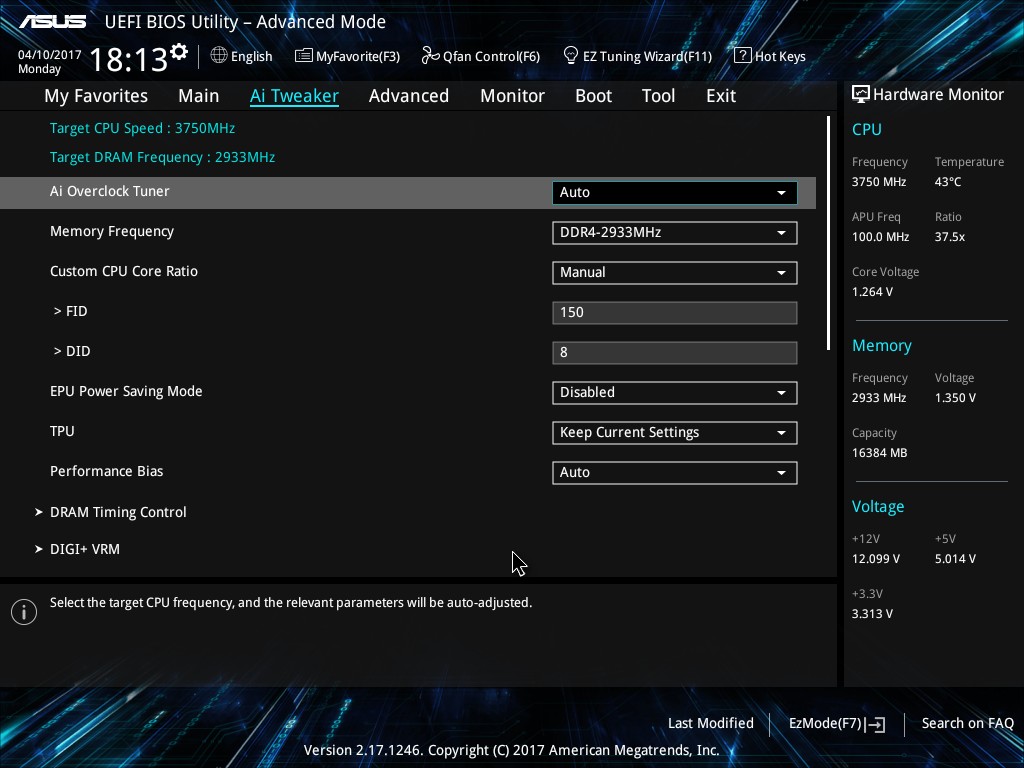Open the Monitor tab

coord(513,95)
